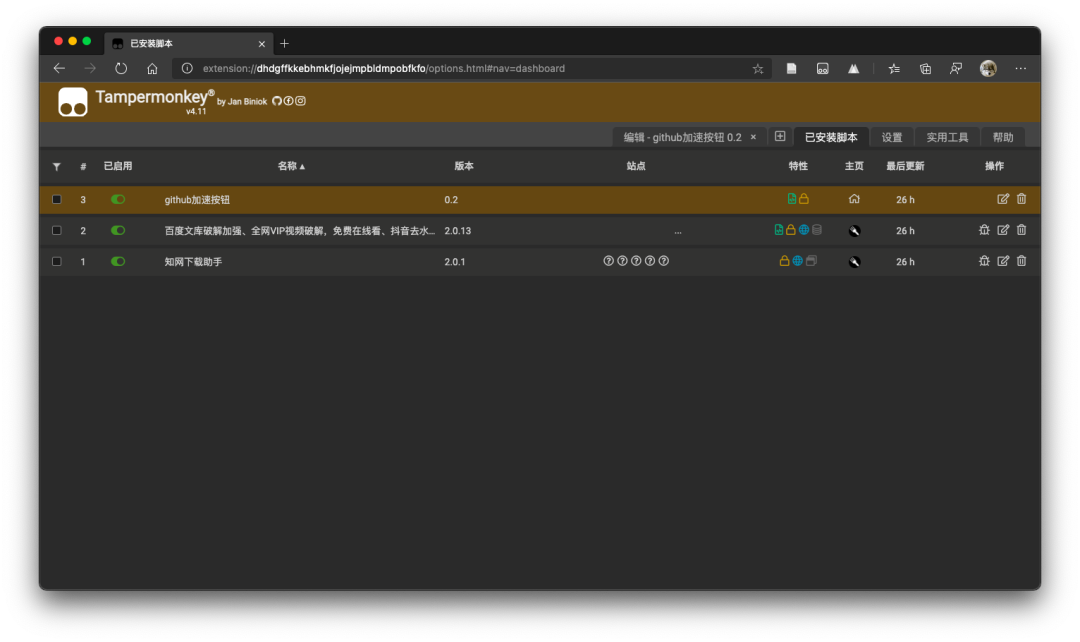Add a new script with plus tab
The width and height of the screenshot is (1080, 642).
tap(780, 136)
